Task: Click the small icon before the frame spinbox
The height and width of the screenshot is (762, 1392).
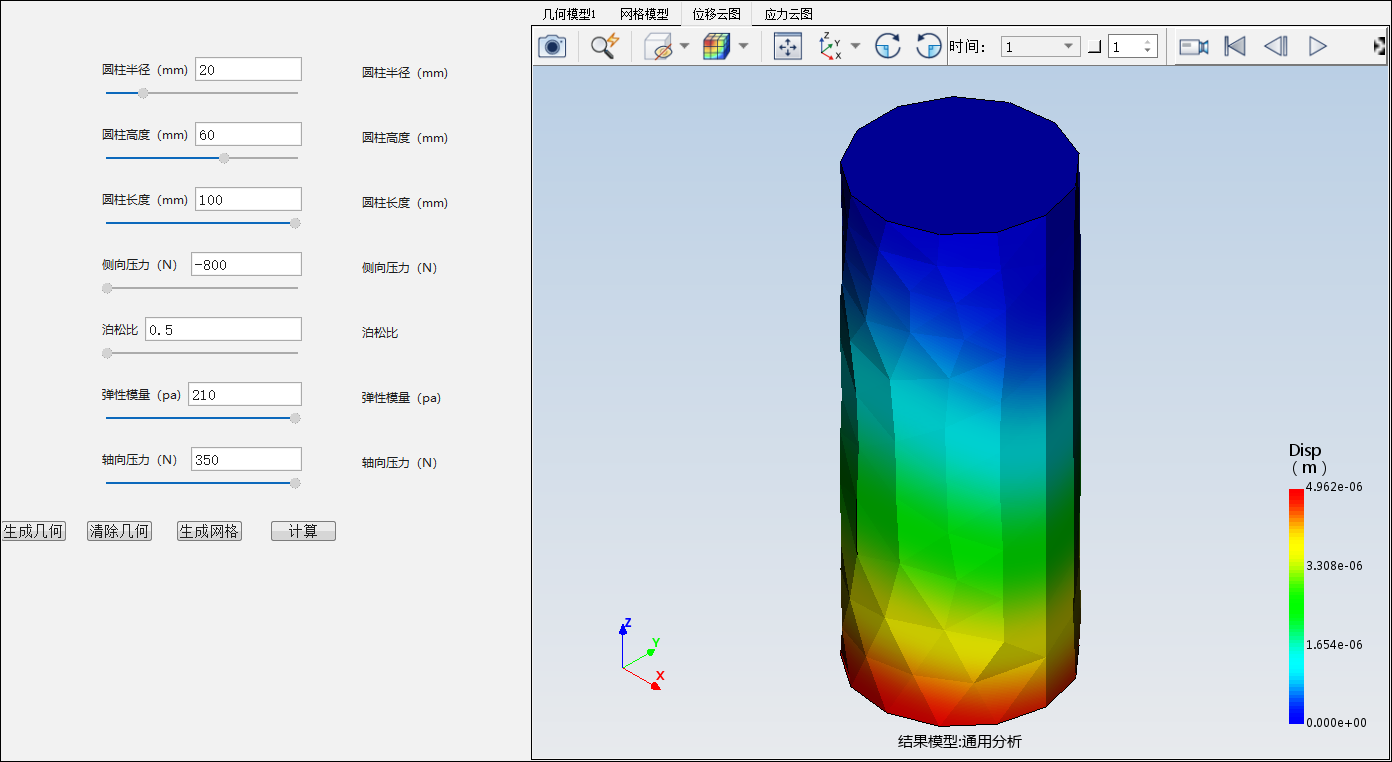Action: pos(1094,47)
